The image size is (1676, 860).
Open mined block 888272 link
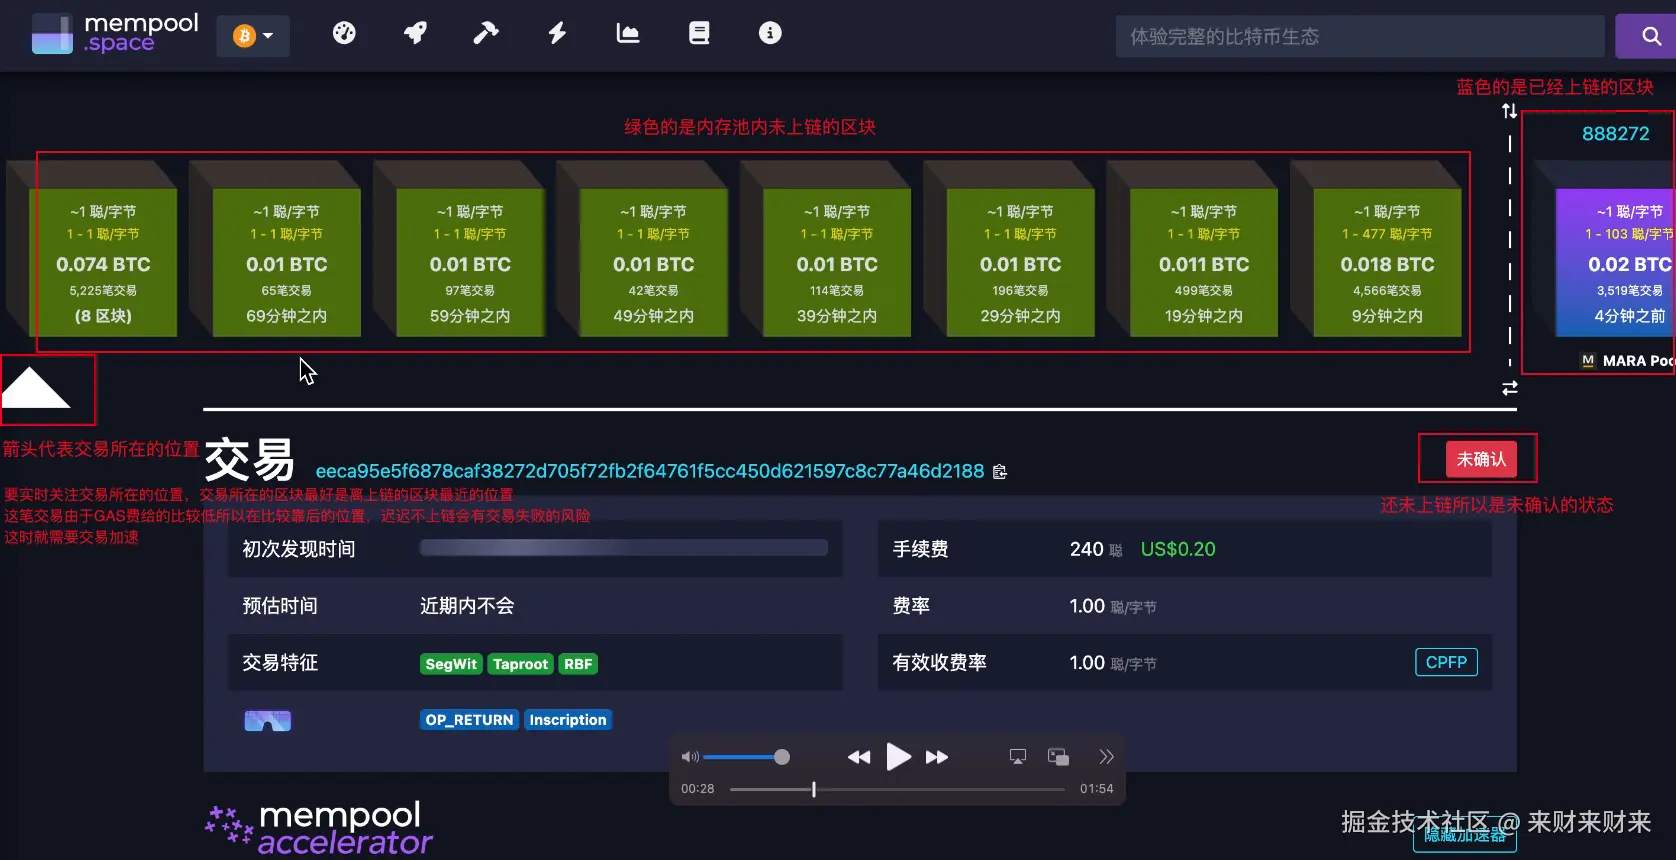point(1615,134)
